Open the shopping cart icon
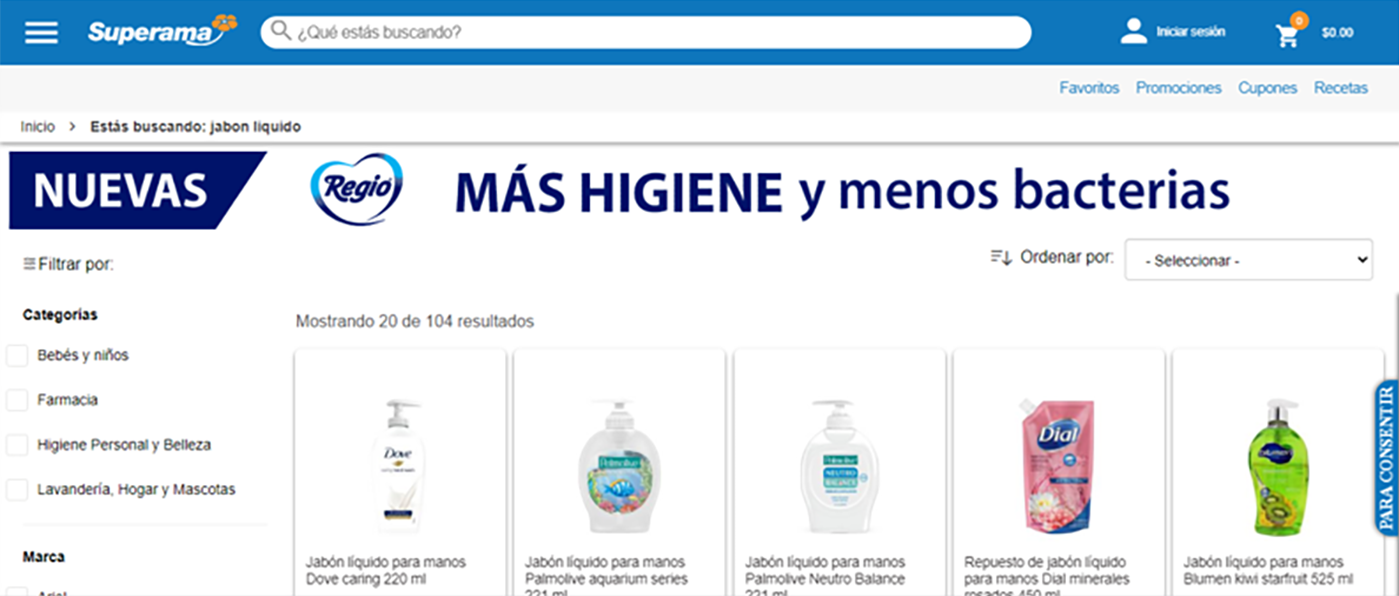Viewport: 1399px width, 596px height. coord(1287,35)
